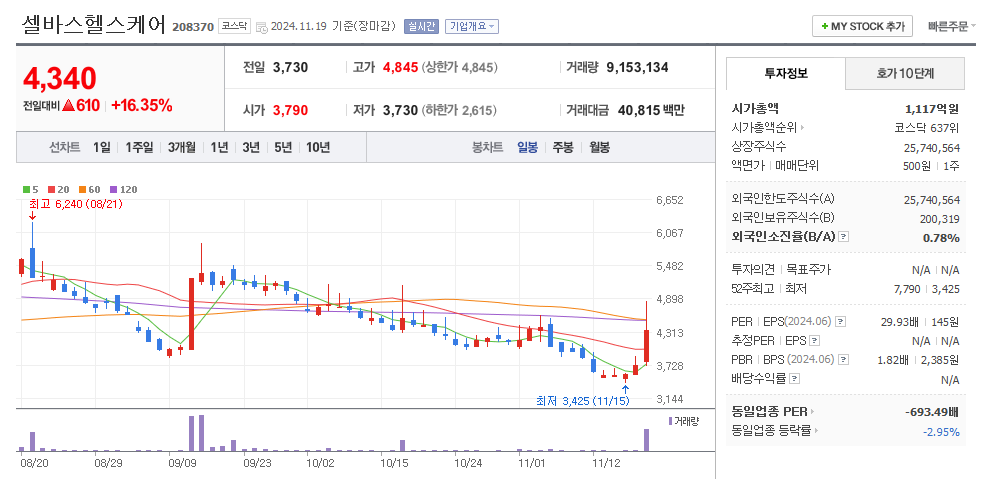
Task: Click latest red candlestick on chart
Action: click(x=647, y=346)
